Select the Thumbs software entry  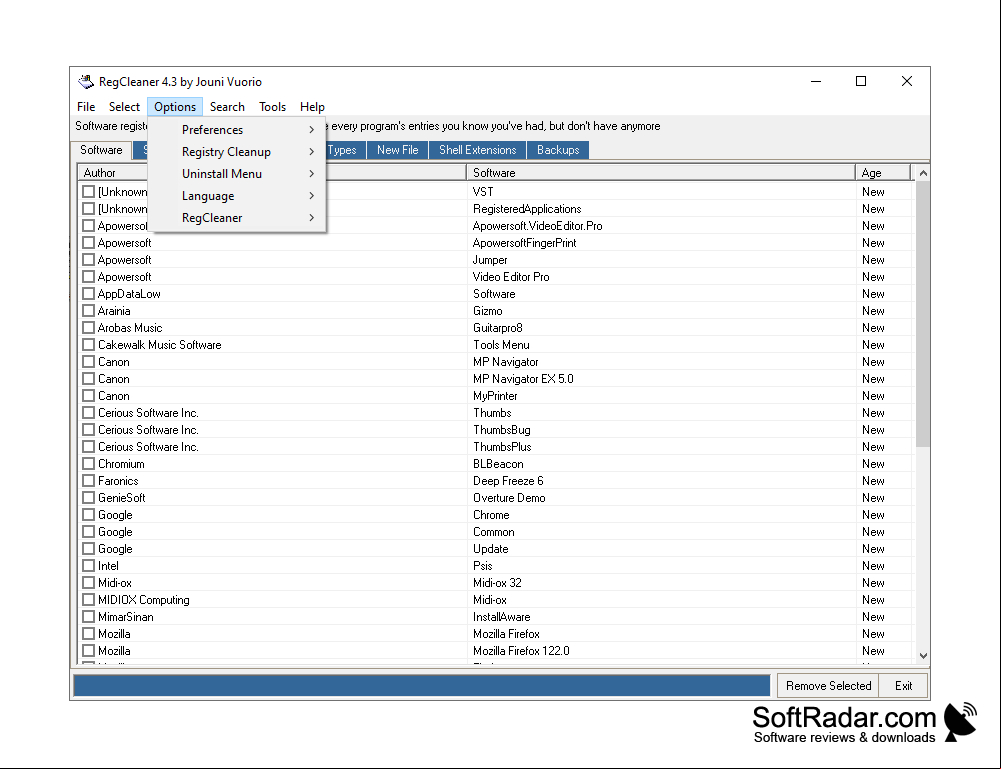(x=492, y=414)
